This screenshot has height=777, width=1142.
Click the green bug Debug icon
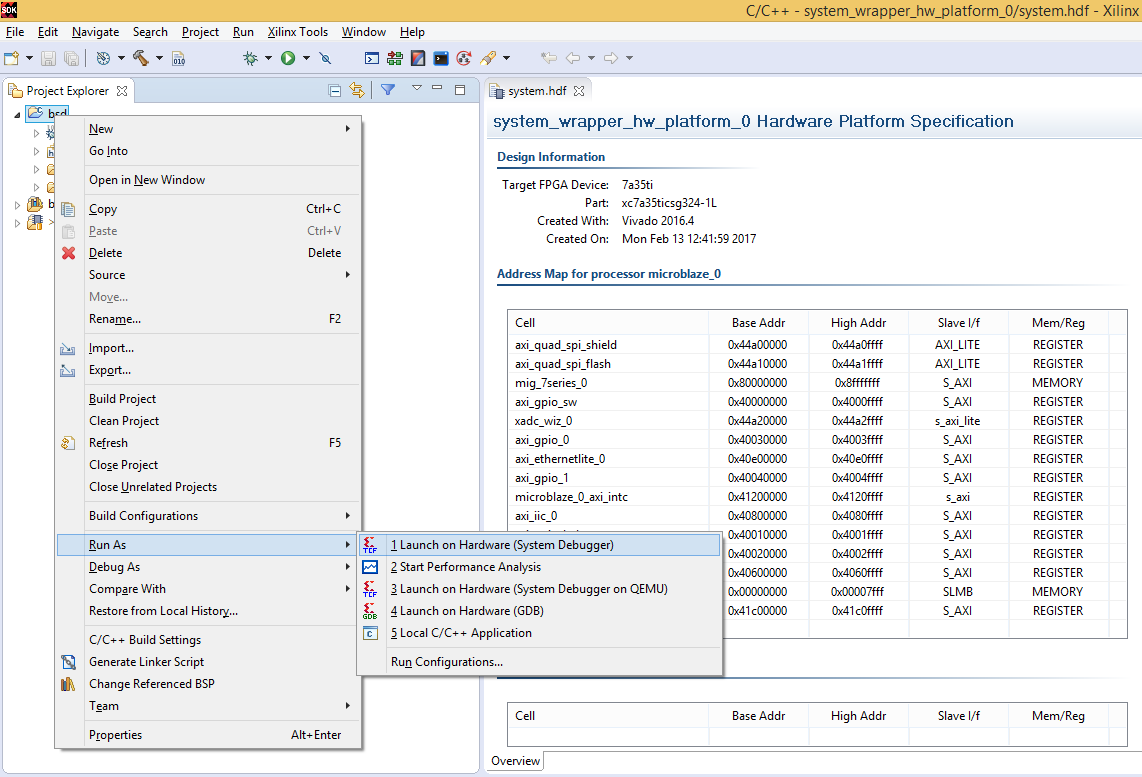251,58
